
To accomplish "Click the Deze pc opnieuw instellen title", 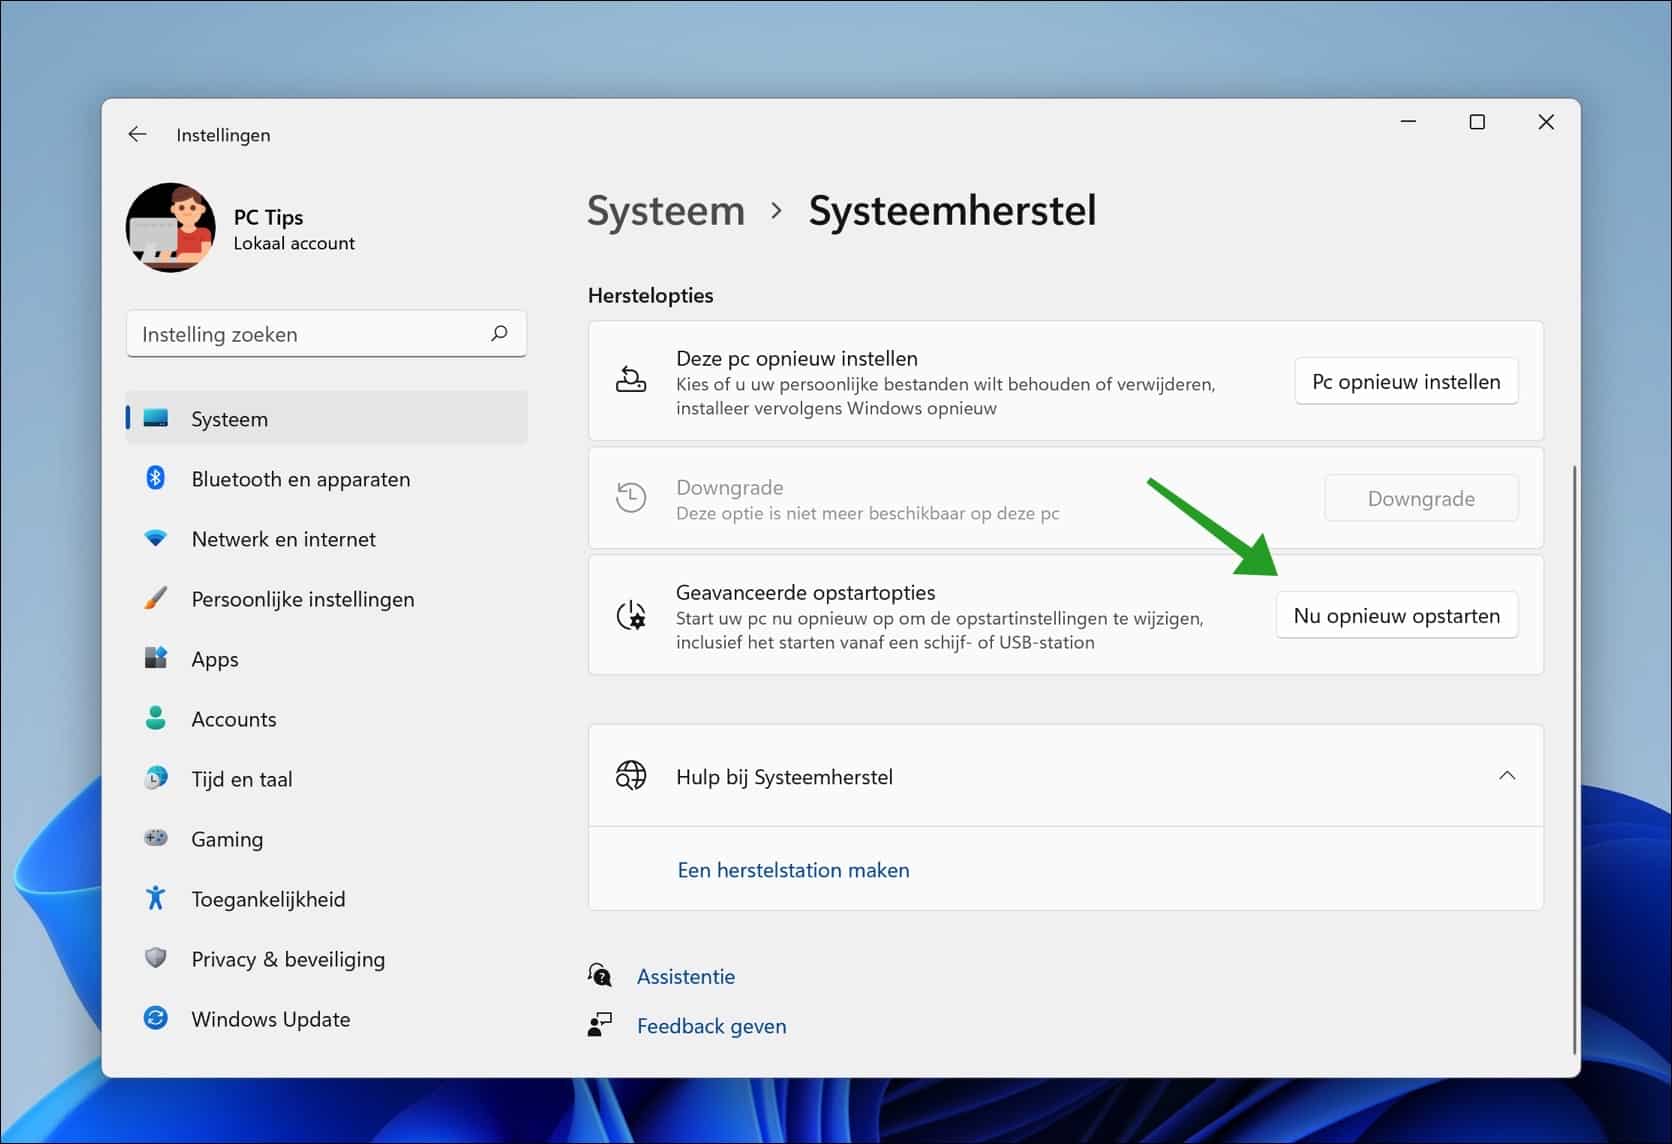I will 796,358.
